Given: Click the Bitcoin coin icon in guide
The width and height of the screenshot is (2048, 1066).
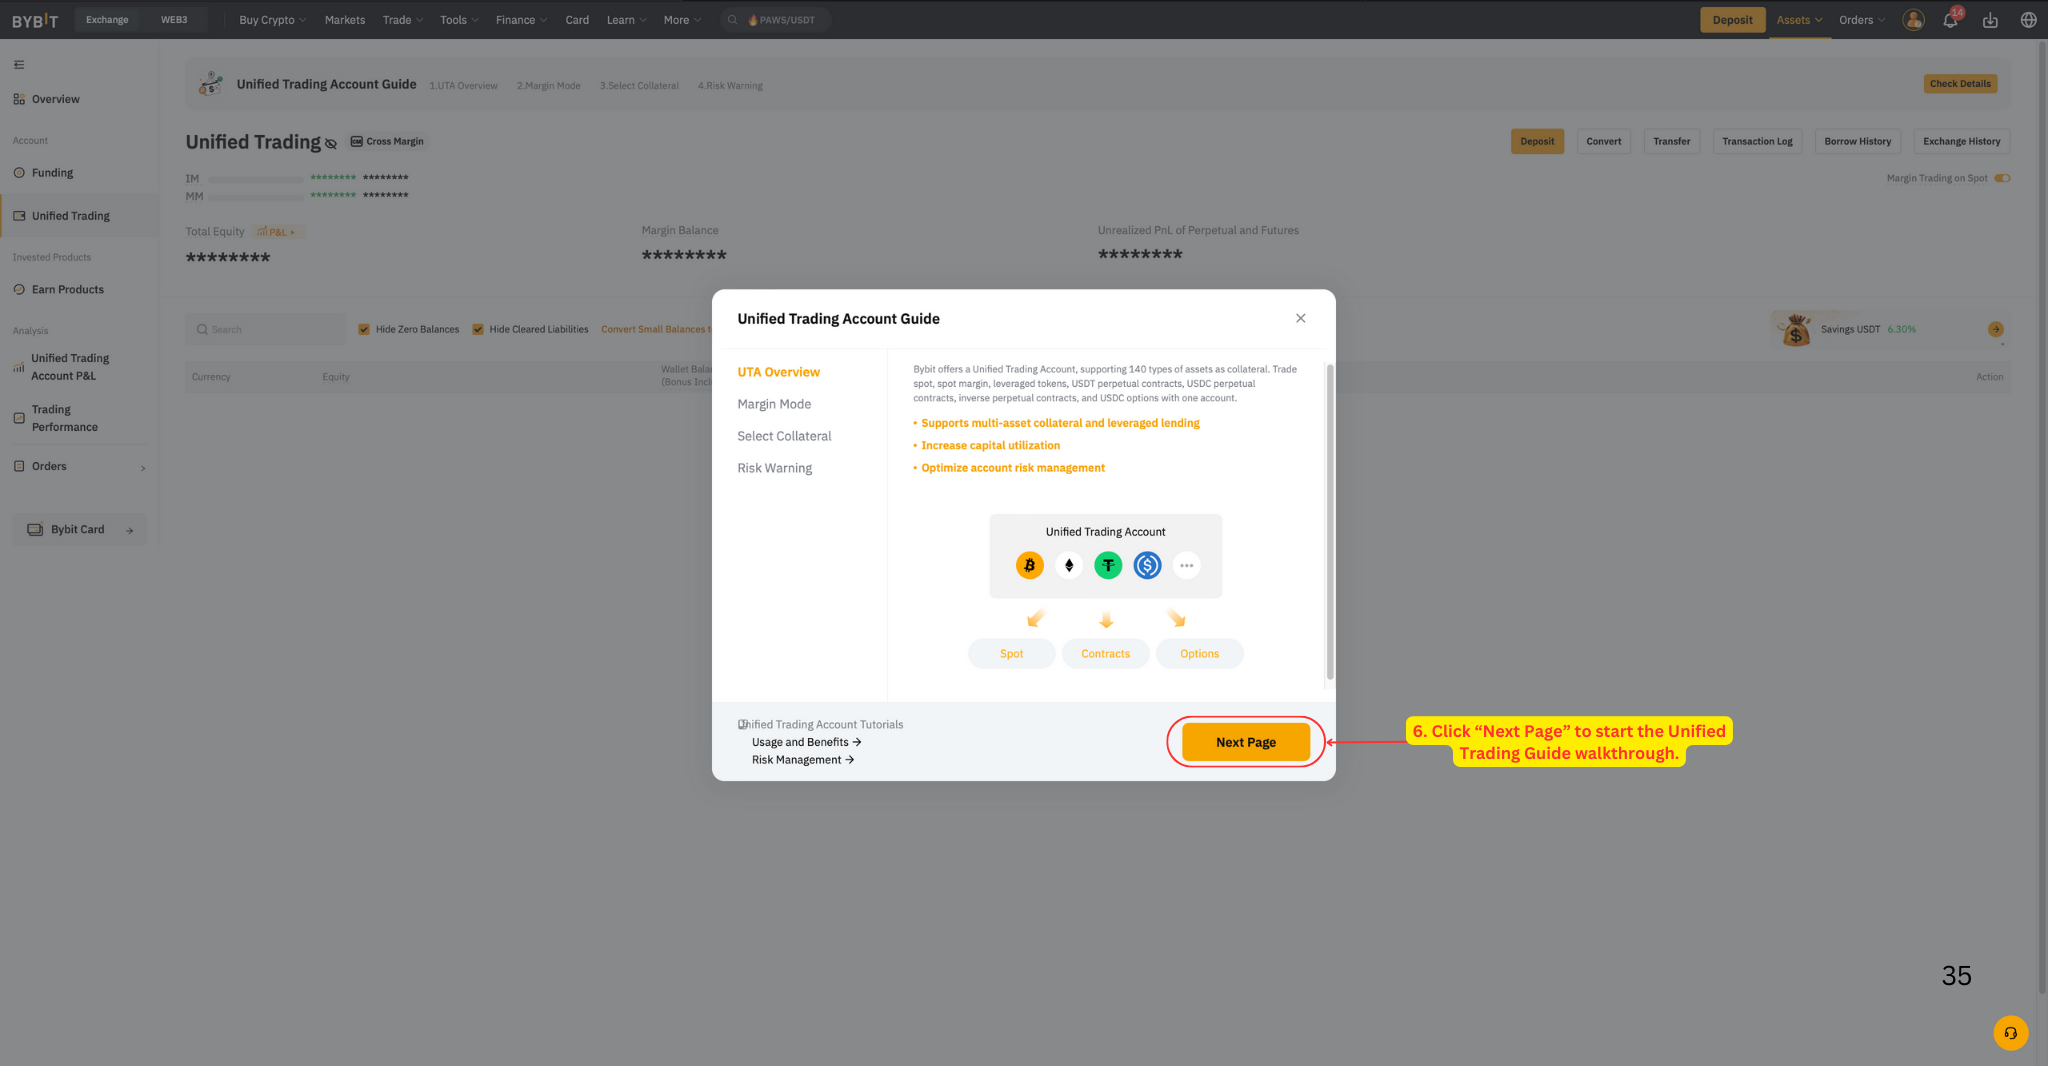Looking at the screenshot, I should tap(1029, 566).
